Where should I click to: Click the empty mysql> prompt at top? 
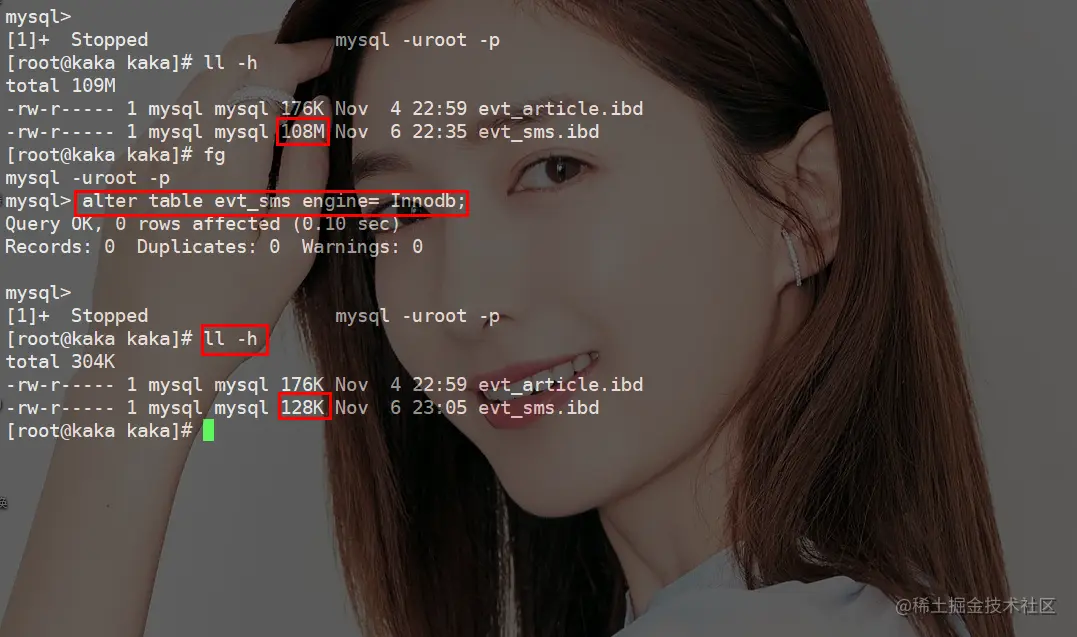point(38,17)
